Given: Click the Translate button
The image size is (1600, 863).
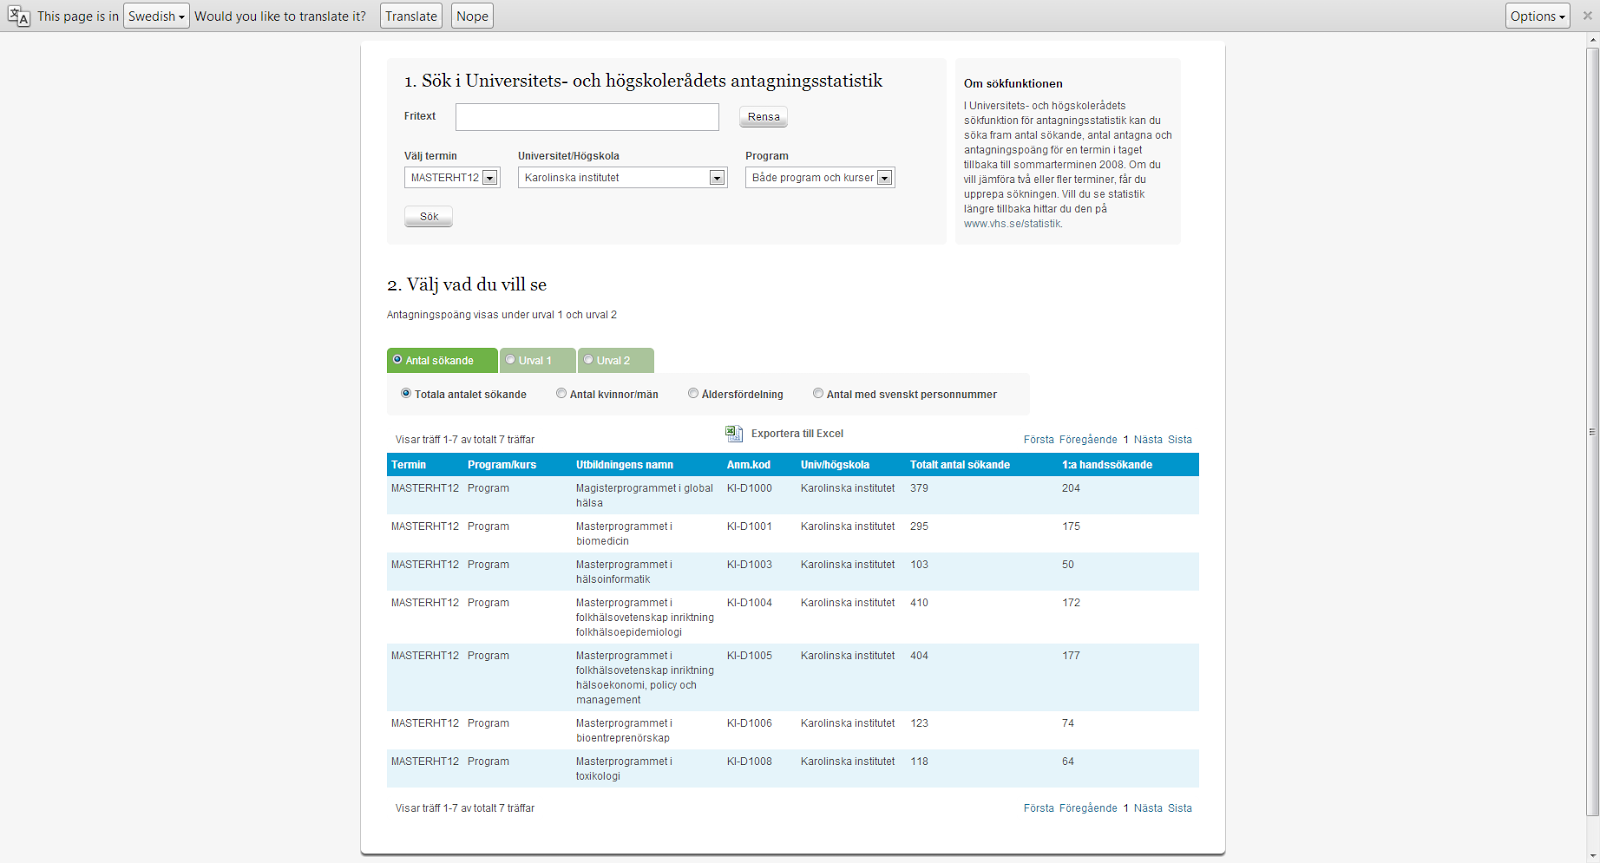Looking at the screenshot, I should tap(411, 16).
